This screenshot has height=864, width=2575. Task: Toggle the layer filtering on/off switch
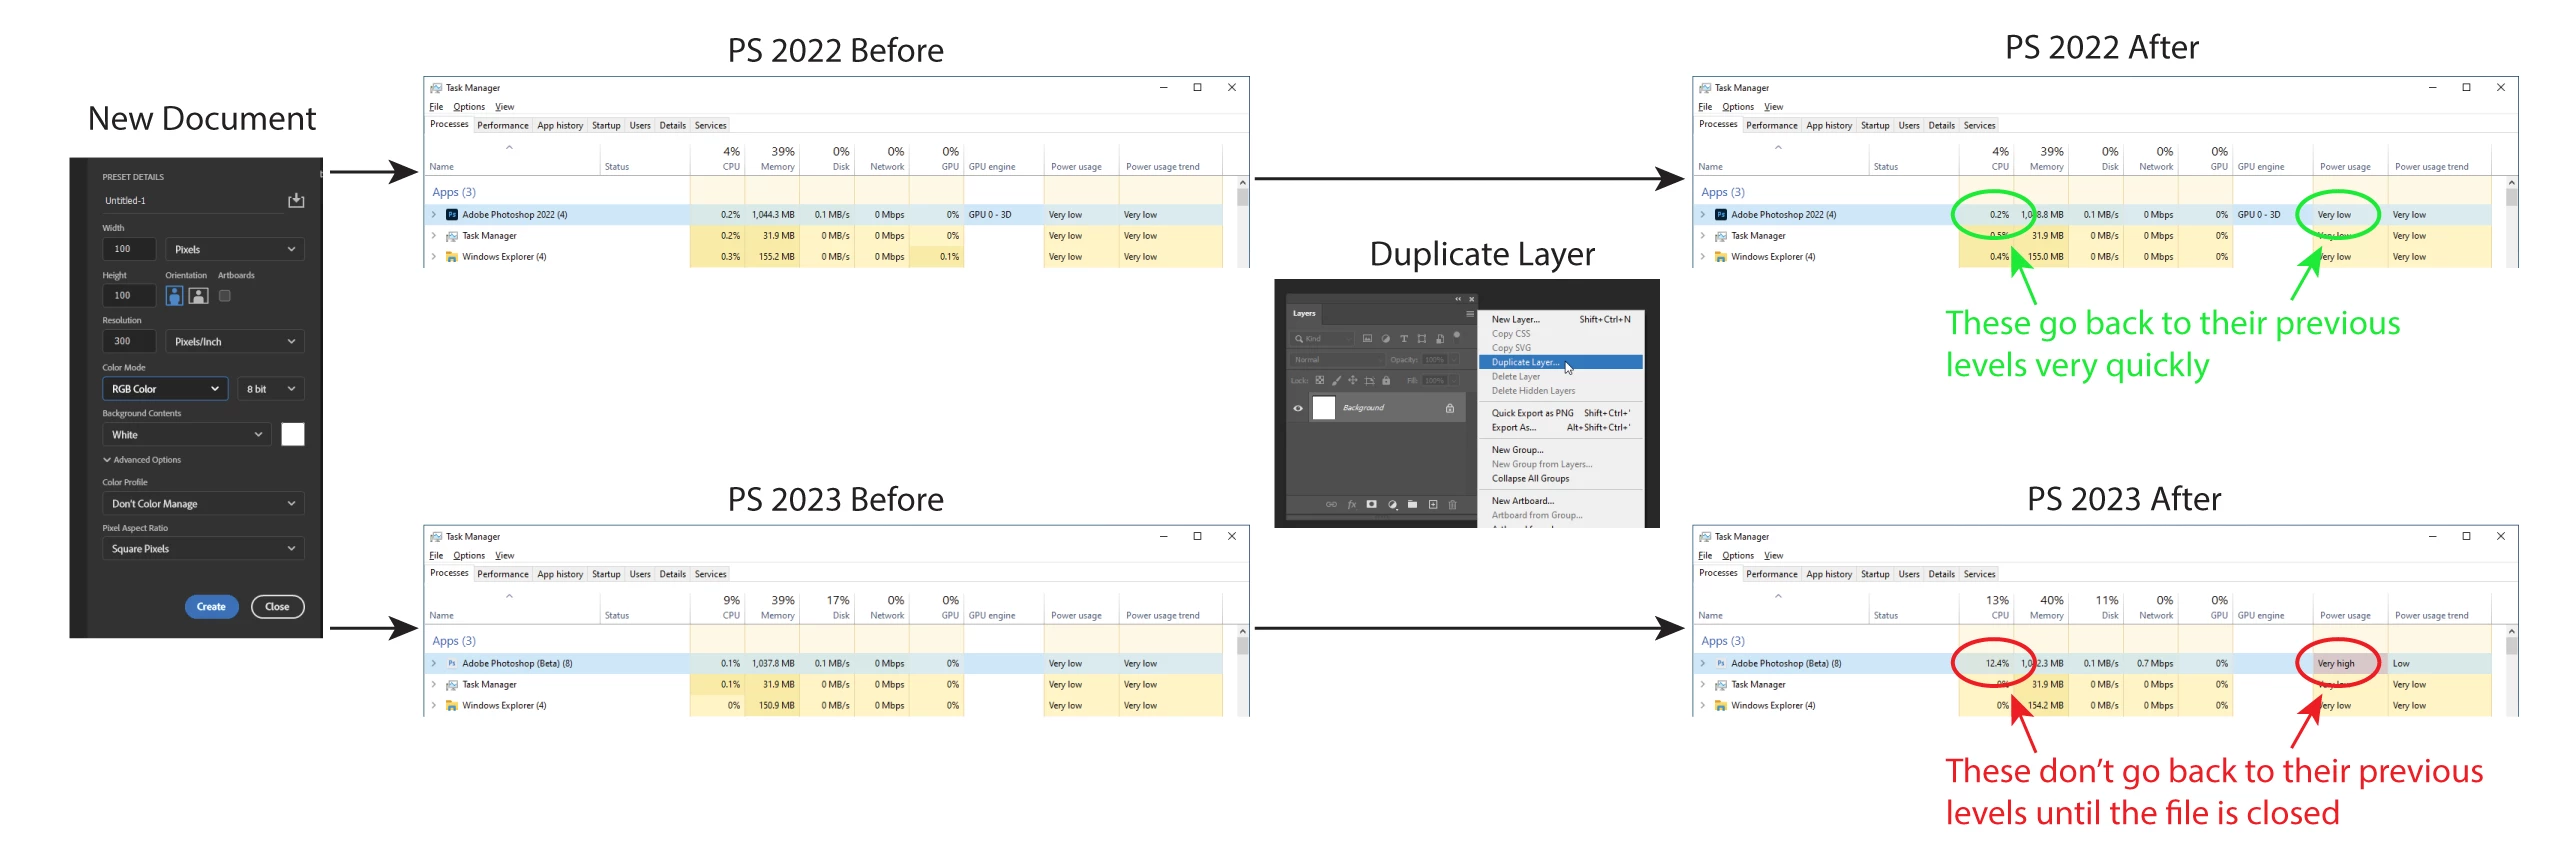(x=1457, y=337)
